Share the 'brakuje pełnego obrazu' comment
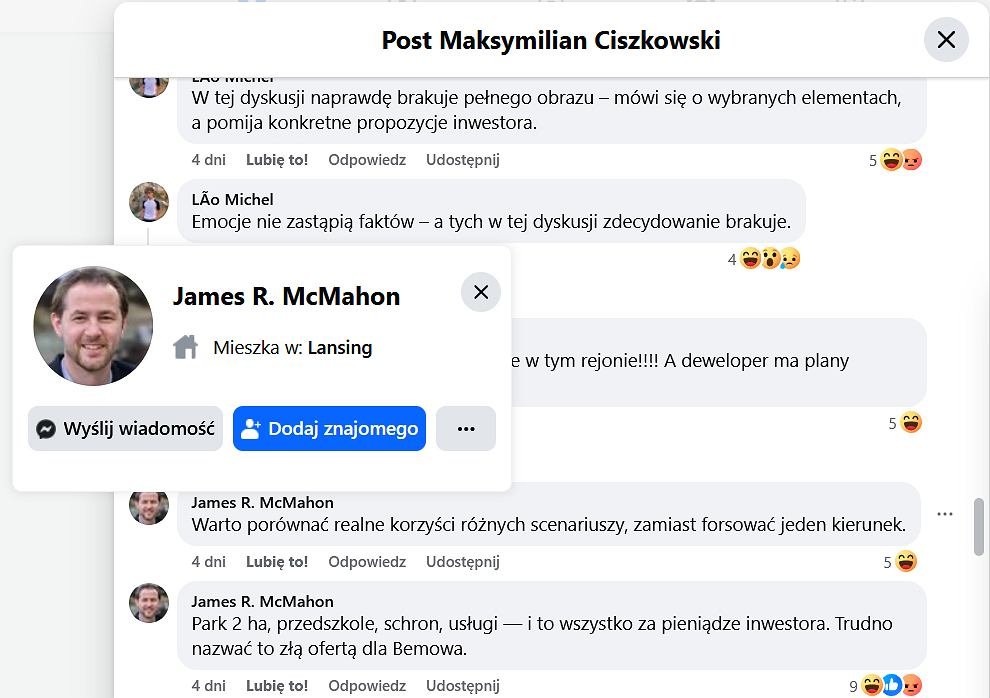Screen dimensions: 990x698 tap(463, 160)
